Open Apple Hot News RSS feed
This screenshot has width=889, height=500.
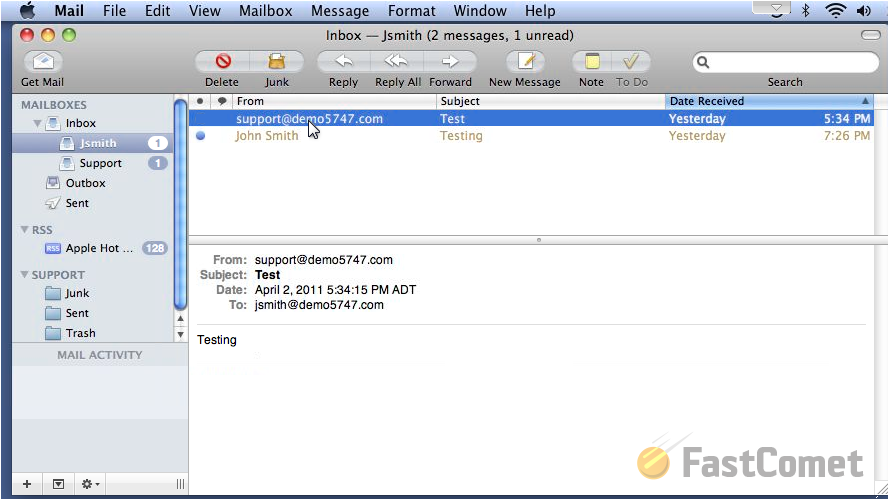click(x=91, y=248)
